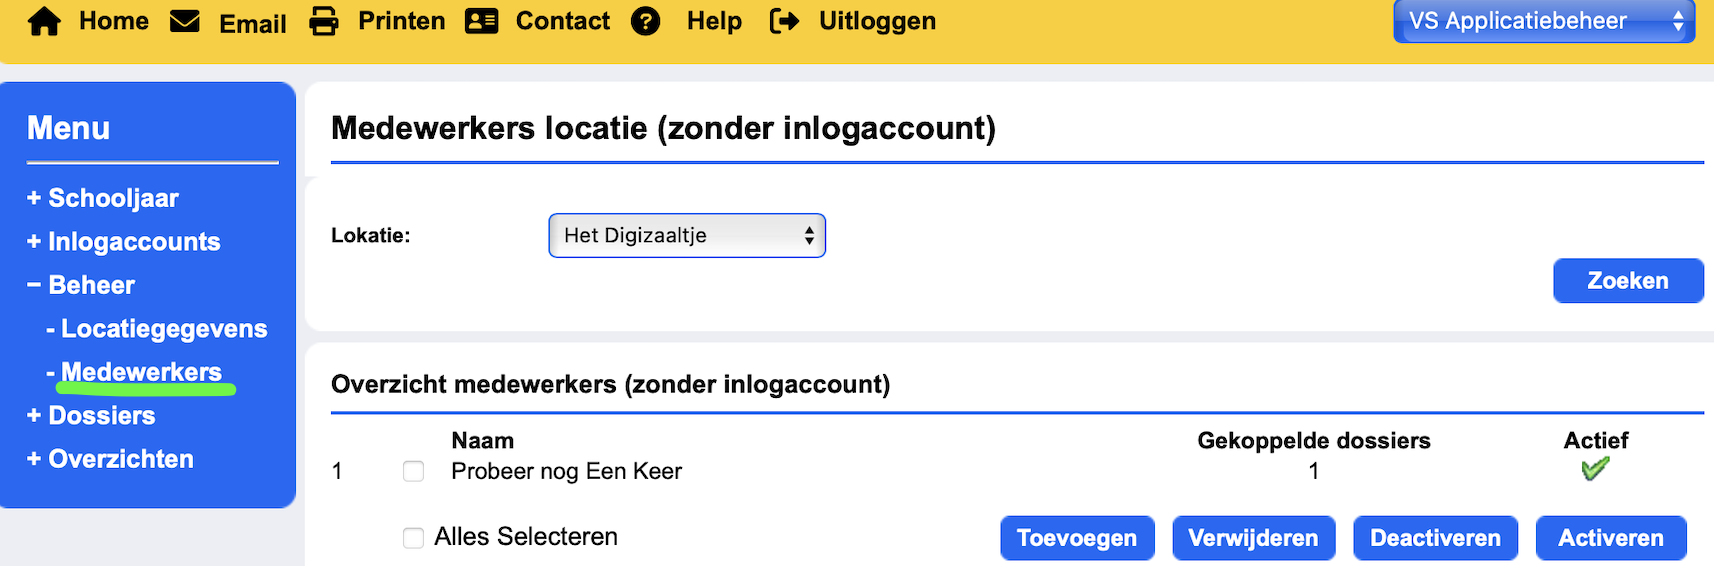Open Locatiegegevens in the sidebar menu
This screenshot has height=566, width=1714.
(x=164, y=329)
